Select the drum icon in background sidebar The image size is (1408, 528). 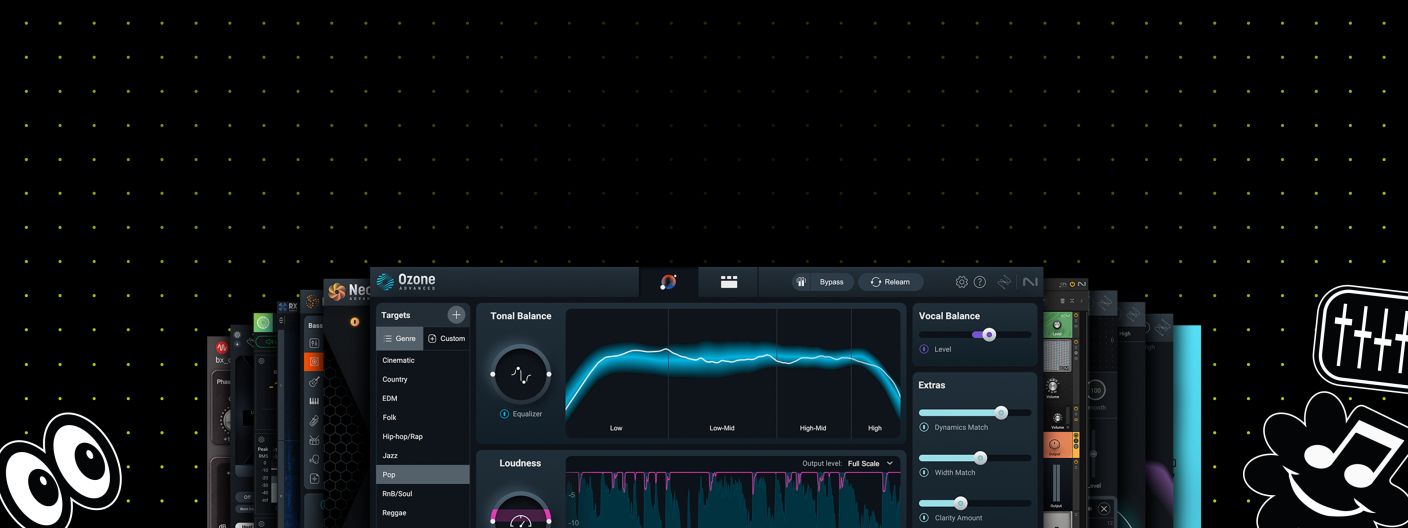(x=314, y=440)
